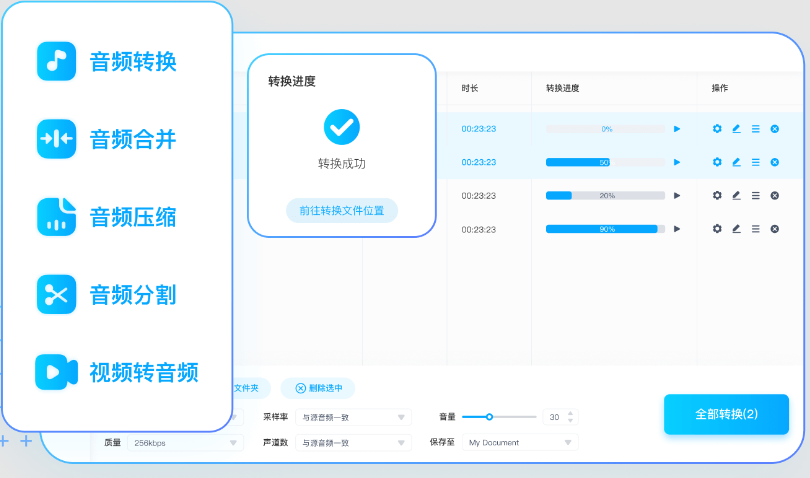This screenshot has width=810, height=478.
Task: Open gear settings for the 20% row
Action: (x=717, y=195)
